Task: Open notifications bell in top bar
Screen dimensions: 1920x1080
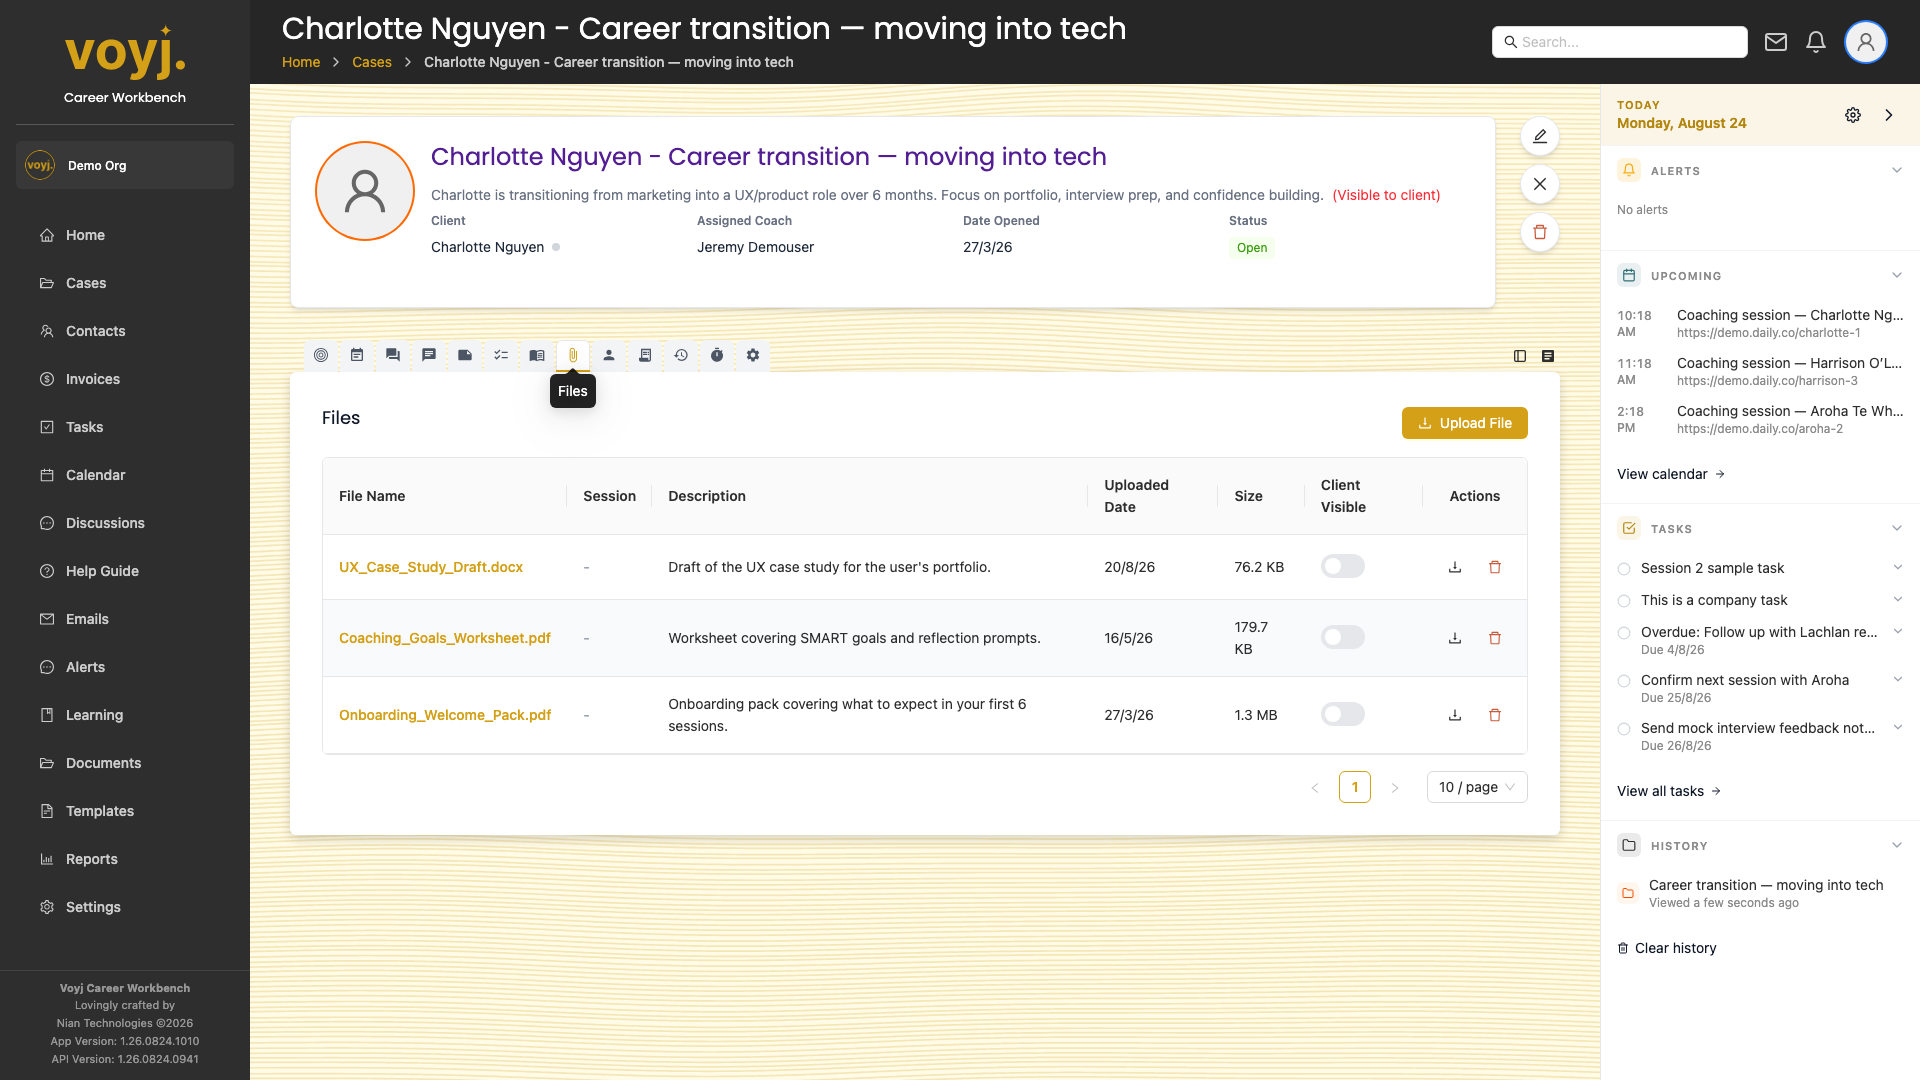Action: pyautogui.click(x=1816, y=42)
